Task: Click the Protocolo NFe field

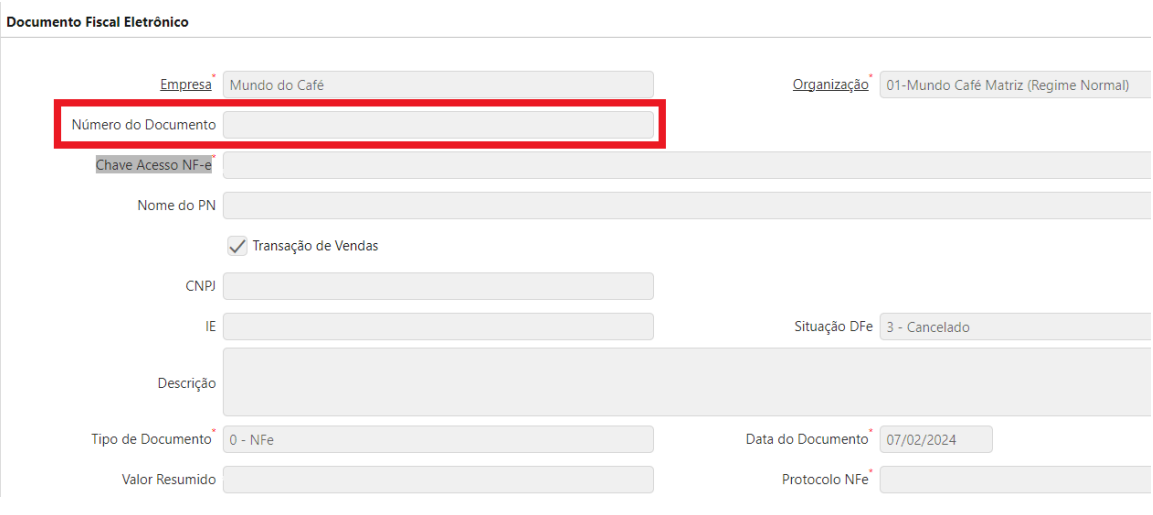Action: click(1014, 480)
